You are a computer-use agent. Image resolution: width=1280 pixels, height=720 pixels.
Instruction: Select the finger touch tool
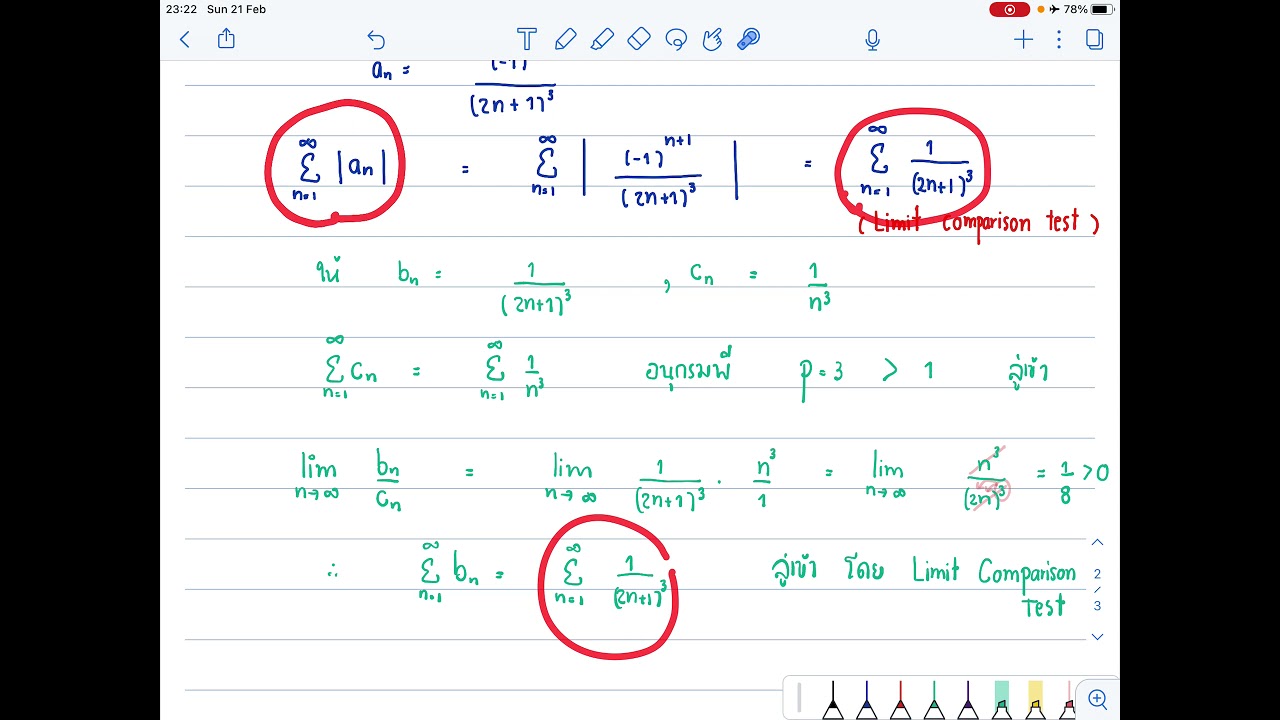(712, 39)
